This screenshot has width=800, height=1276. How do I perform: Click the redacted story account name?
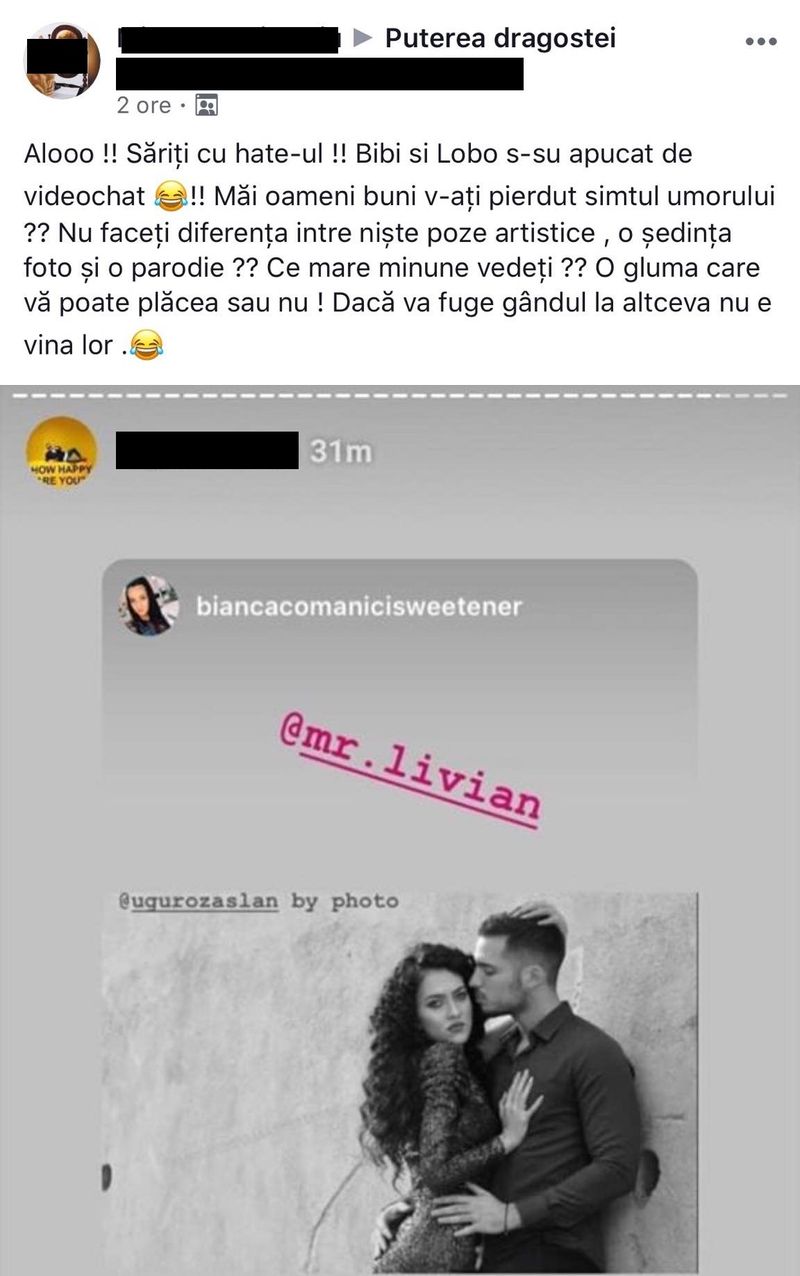[x=207, y=450]
